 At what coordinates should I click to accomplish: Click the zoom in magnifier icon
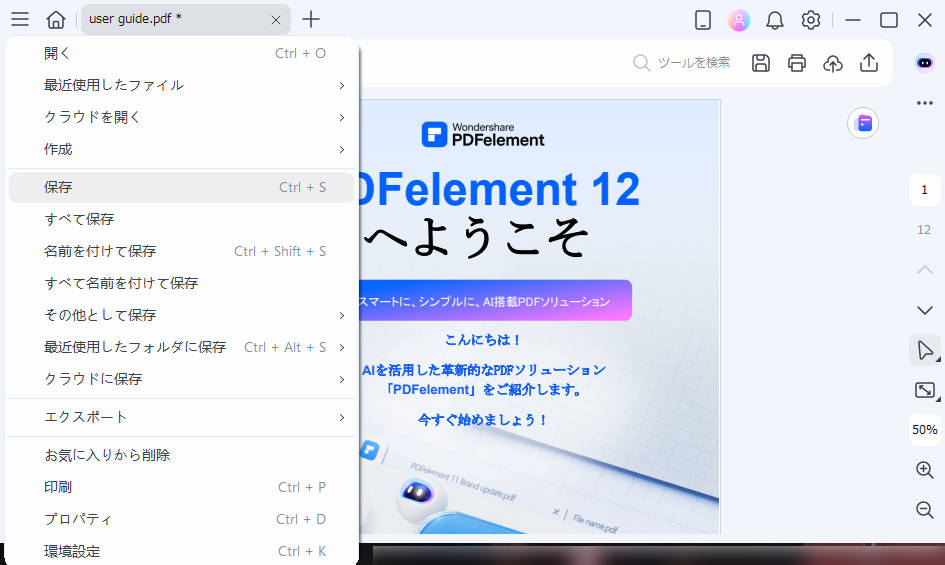point(925,470)
